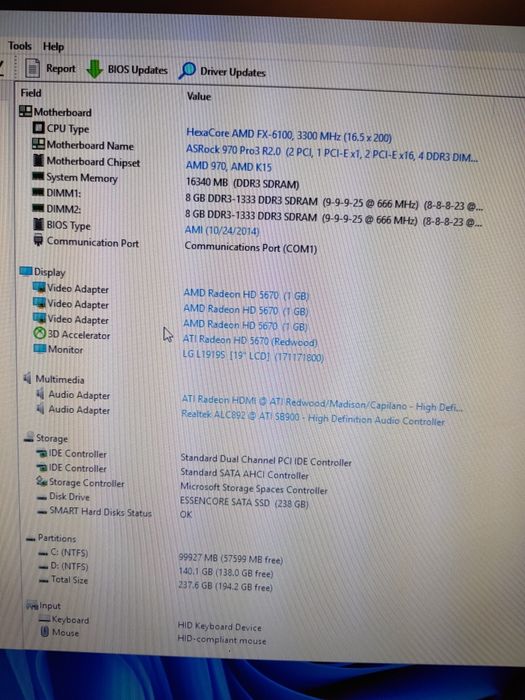Image resolution: width=525 pixels, height=700 pixels.
Task: Click the Report toolbar button
Action: point(50,69)
